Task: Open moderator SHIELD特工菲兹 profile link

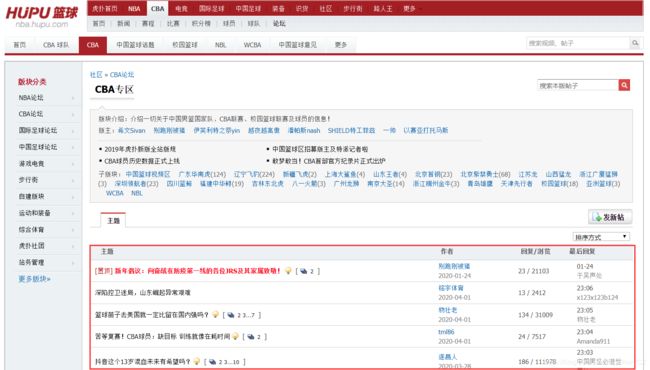Action: pos(351,131)
